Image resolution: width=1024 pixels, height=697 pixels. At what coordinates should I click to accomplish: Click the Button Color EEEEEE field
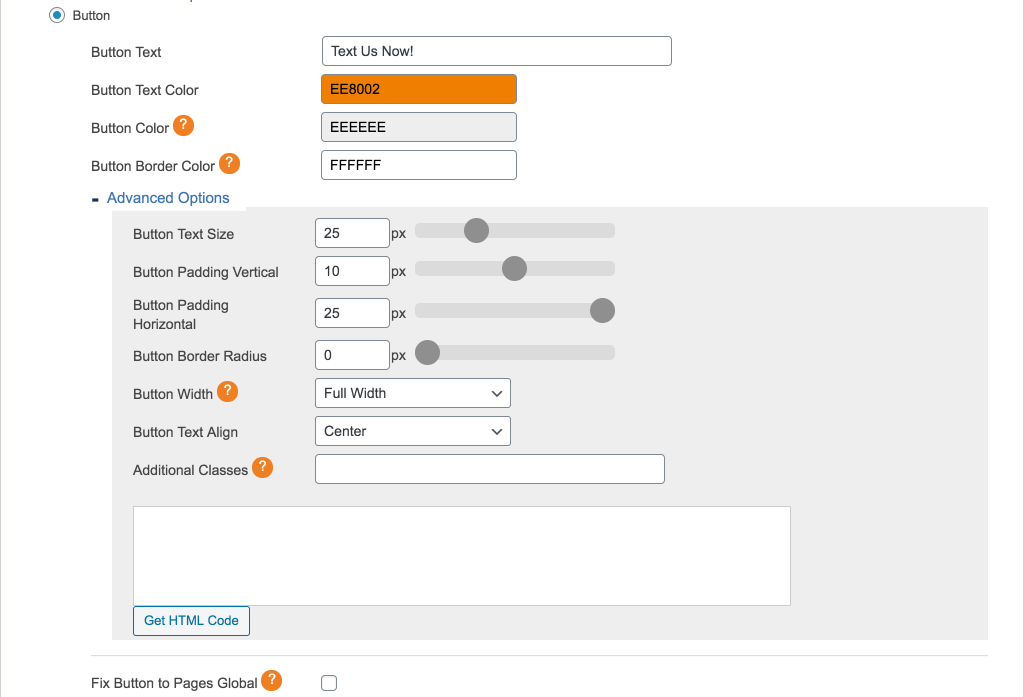coord(418,127)
